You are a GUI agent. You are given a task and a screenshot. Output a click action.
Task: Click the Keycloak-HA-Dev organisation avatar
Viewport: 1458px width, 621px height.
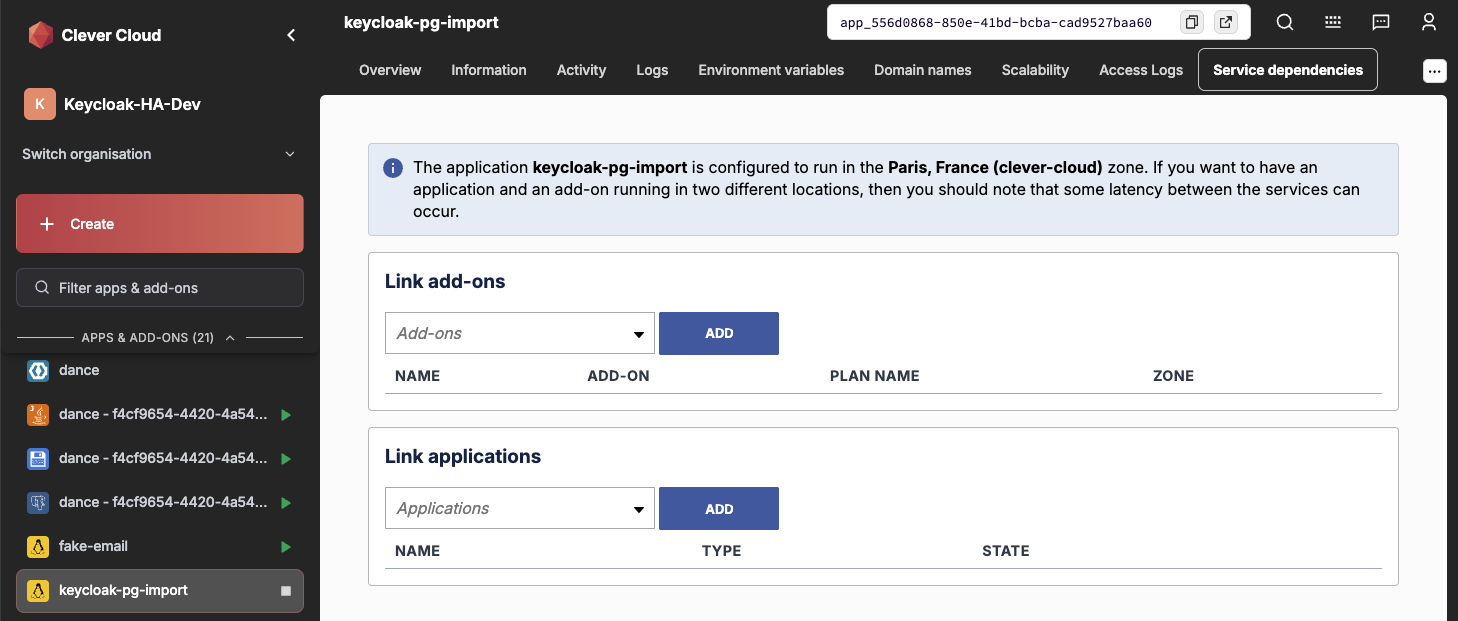(x=39, y=104)
